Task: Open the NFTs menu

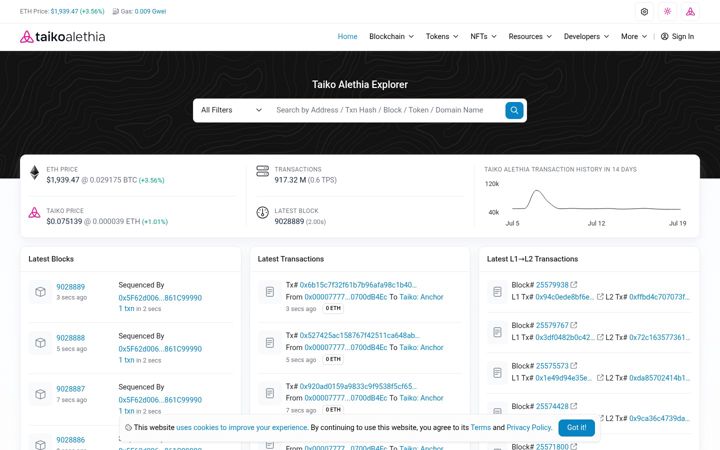Action: pos(483,36)
